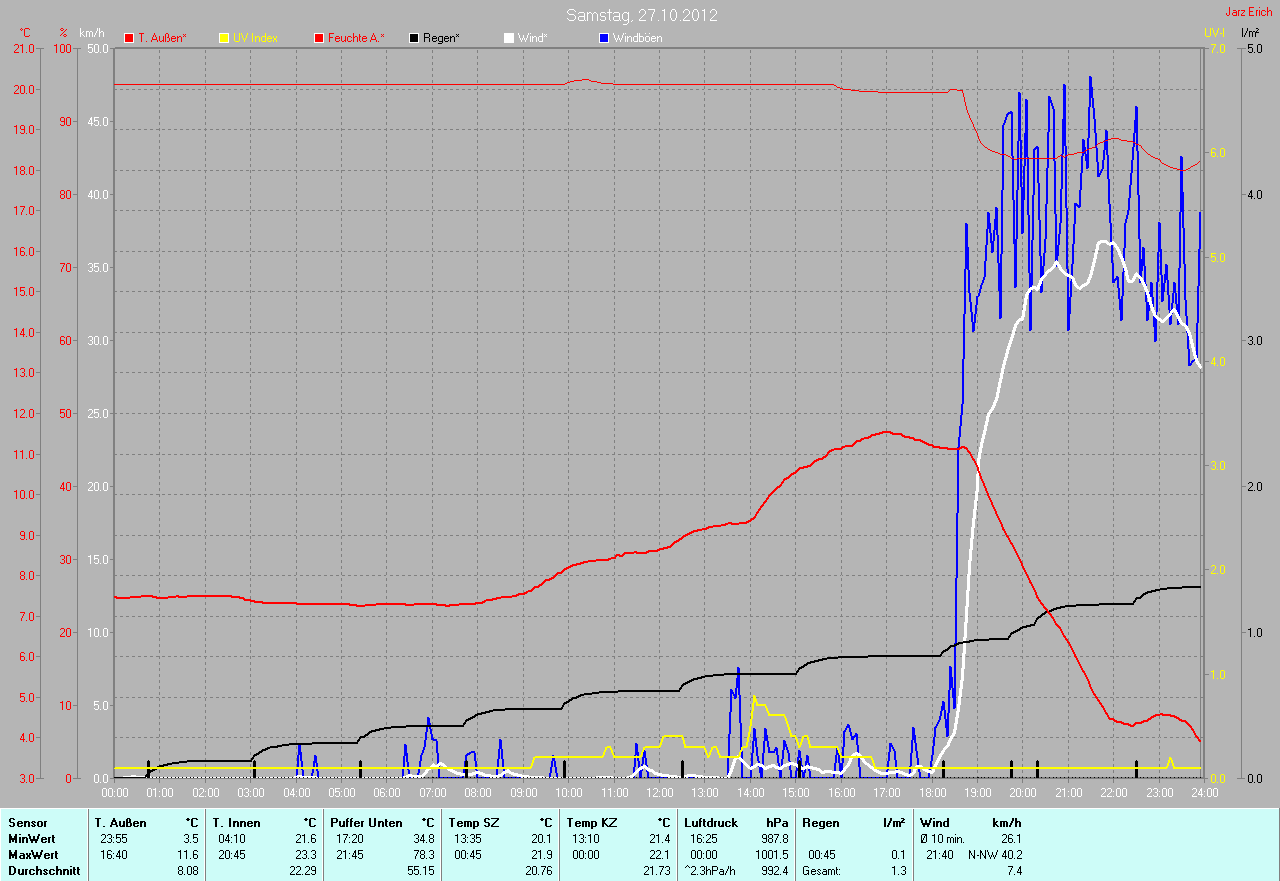Image resolution: width=1280 pixels, height=881 pixels.
Task: Click the black Regen legend swatch
Action: (414, 38)
